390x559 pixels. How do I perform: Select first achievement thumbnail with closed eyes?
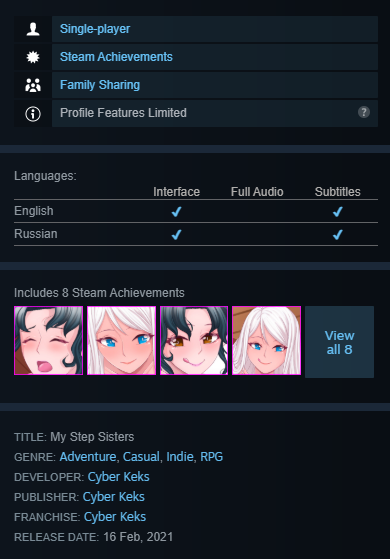(48, 340)
